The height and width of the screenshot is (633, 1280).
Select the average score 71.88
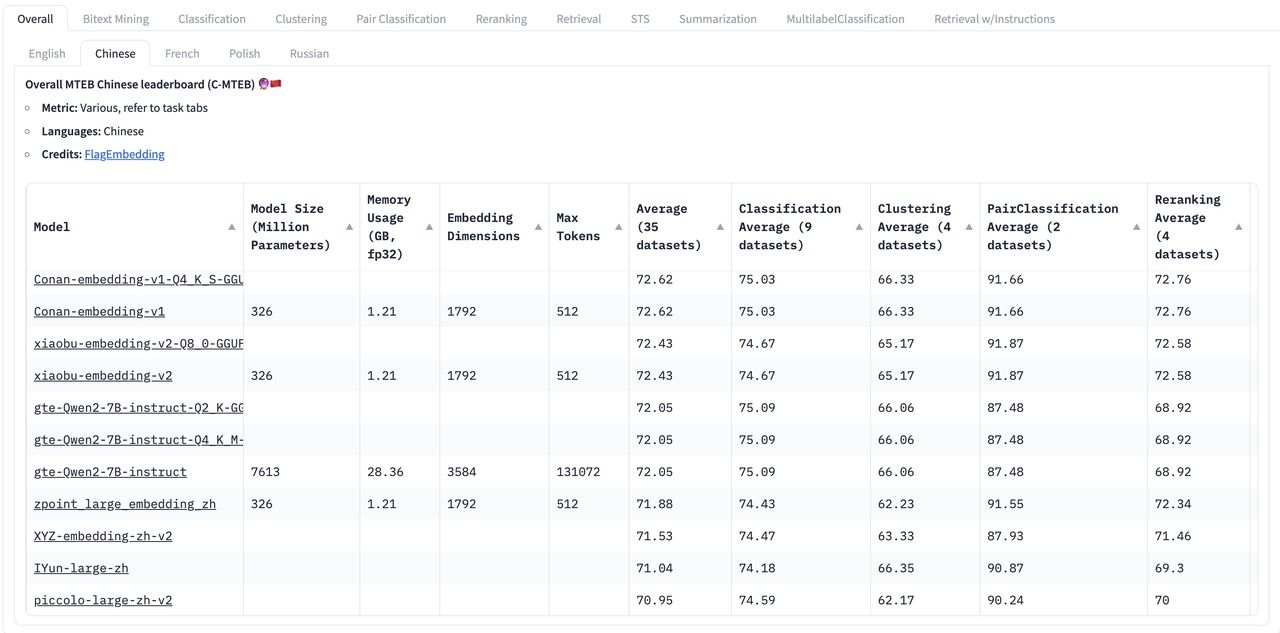655,503
